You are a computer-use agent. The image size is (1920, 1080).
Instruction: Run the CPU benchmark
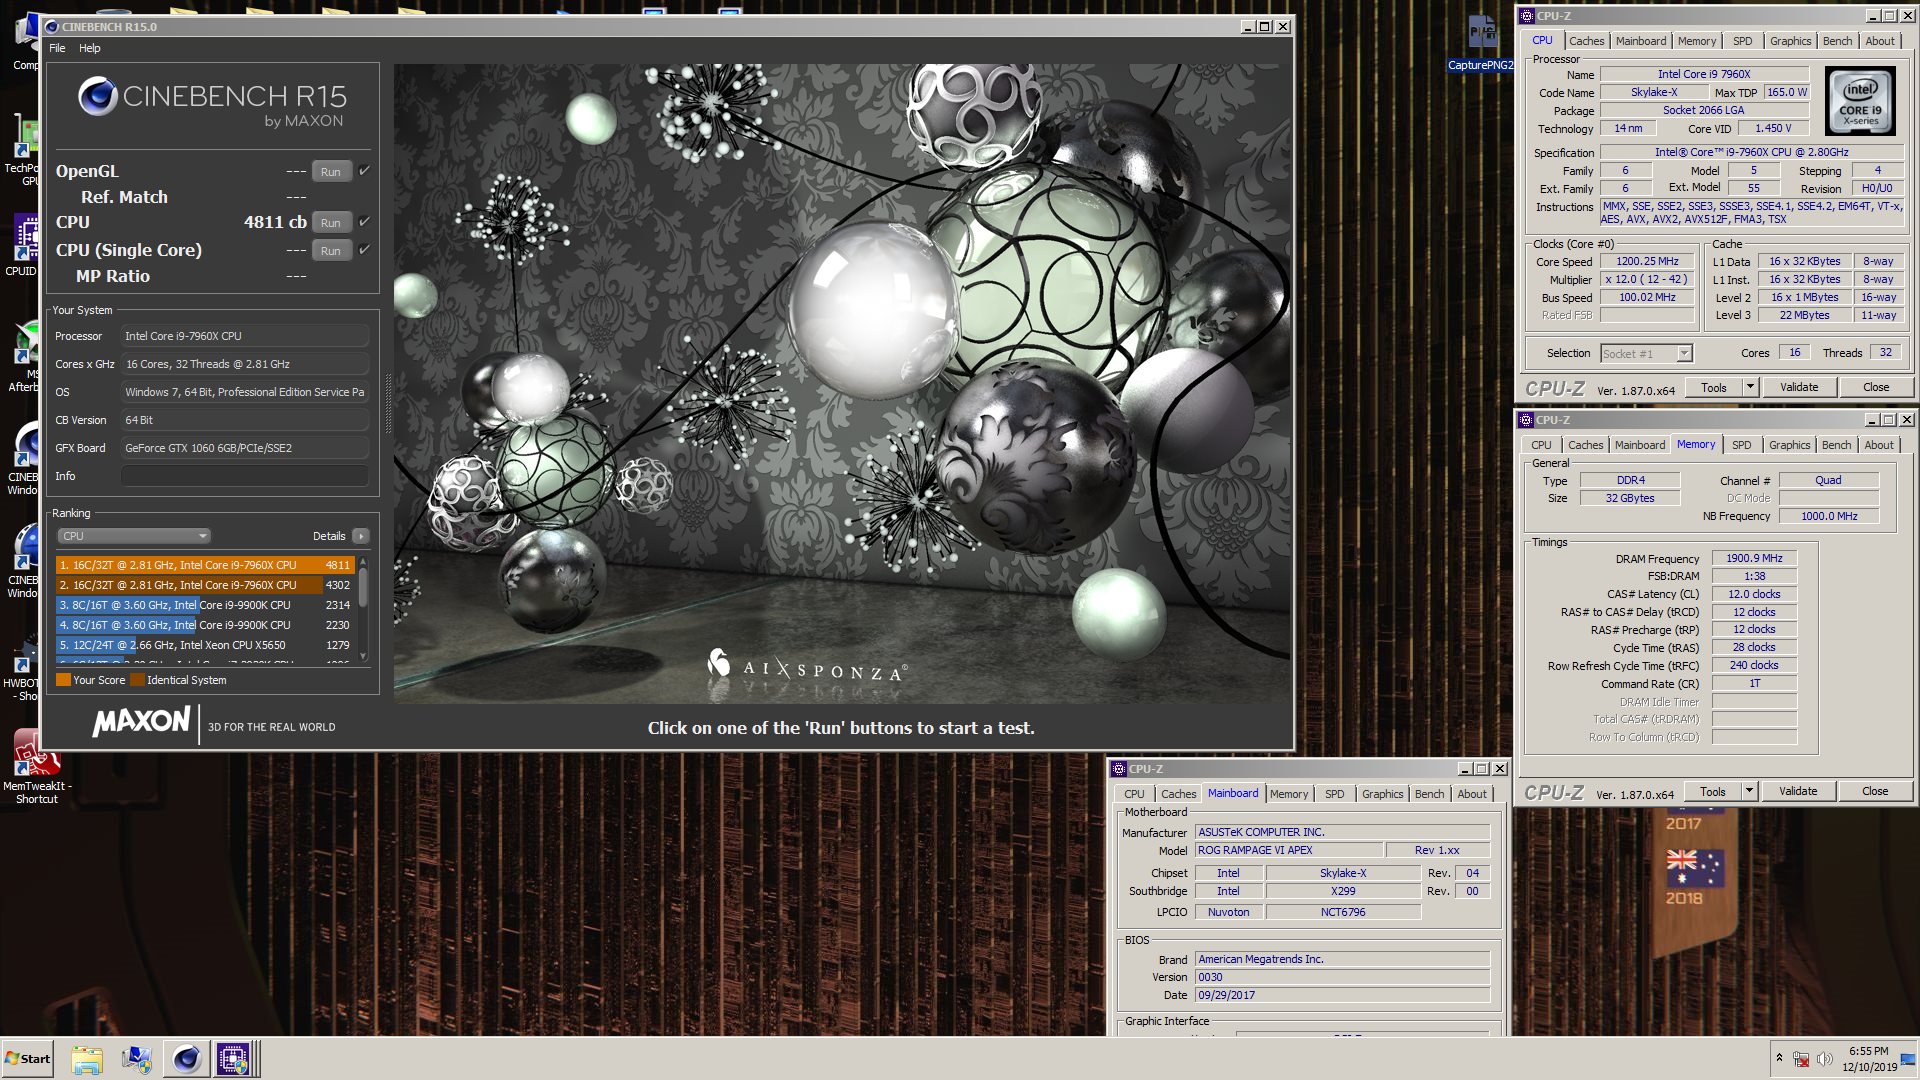coord(331,223)
